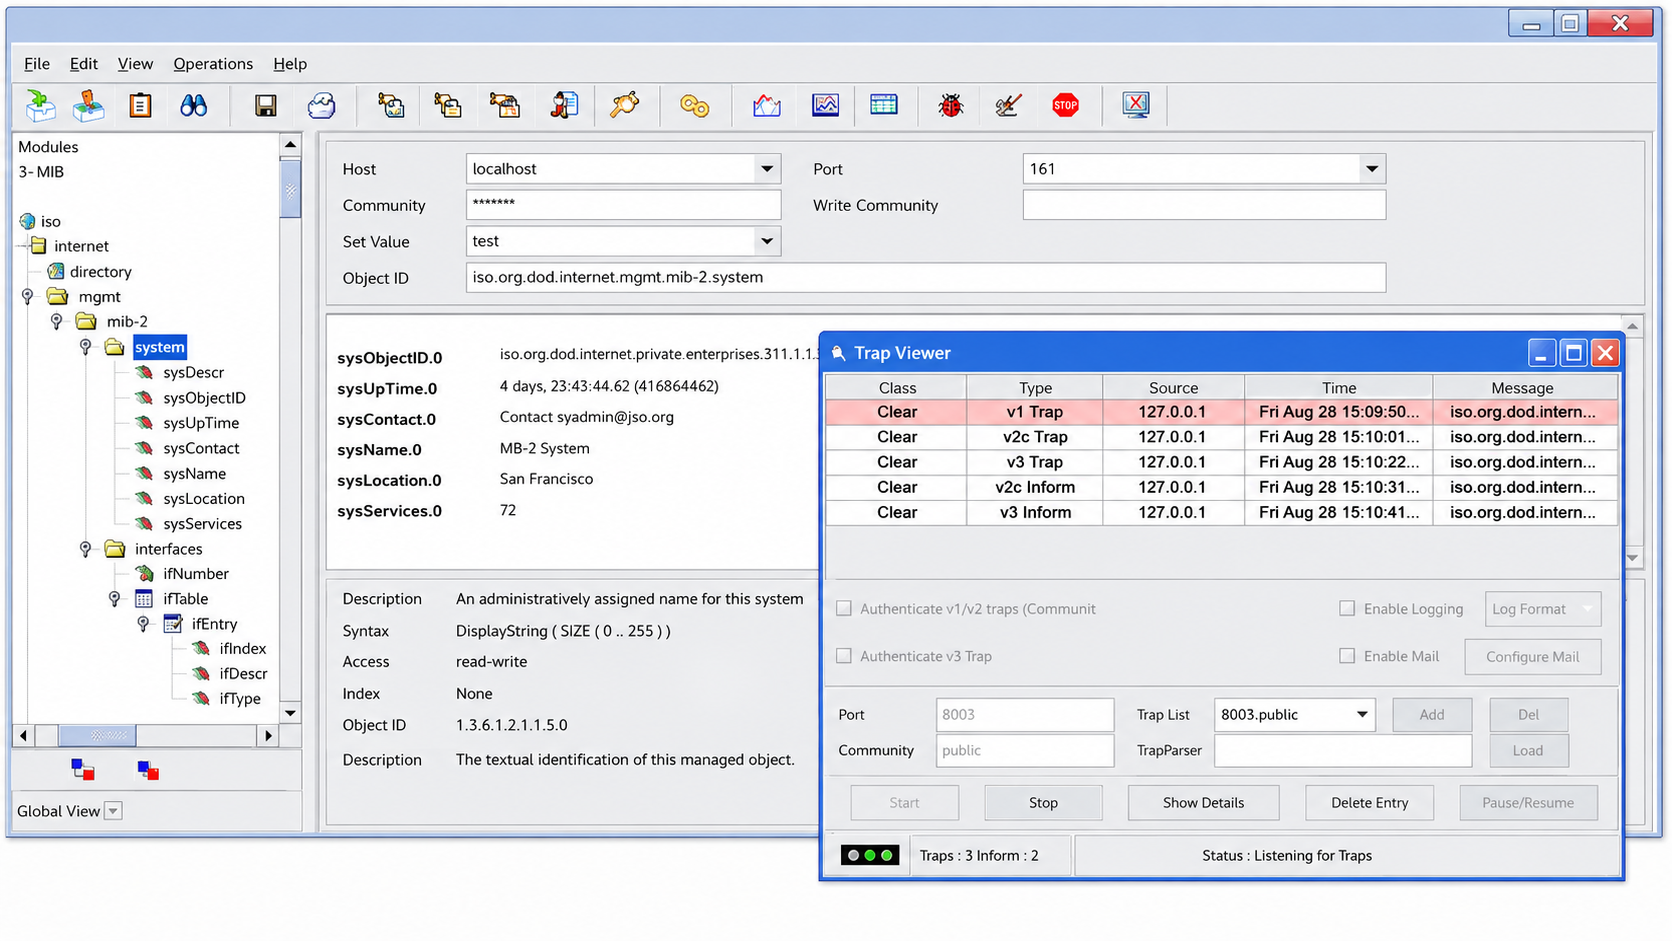Toggle Authenticate v3 Trap checkbox
Viewport: 1672px width, 941px height.
[x=844, y=656]
